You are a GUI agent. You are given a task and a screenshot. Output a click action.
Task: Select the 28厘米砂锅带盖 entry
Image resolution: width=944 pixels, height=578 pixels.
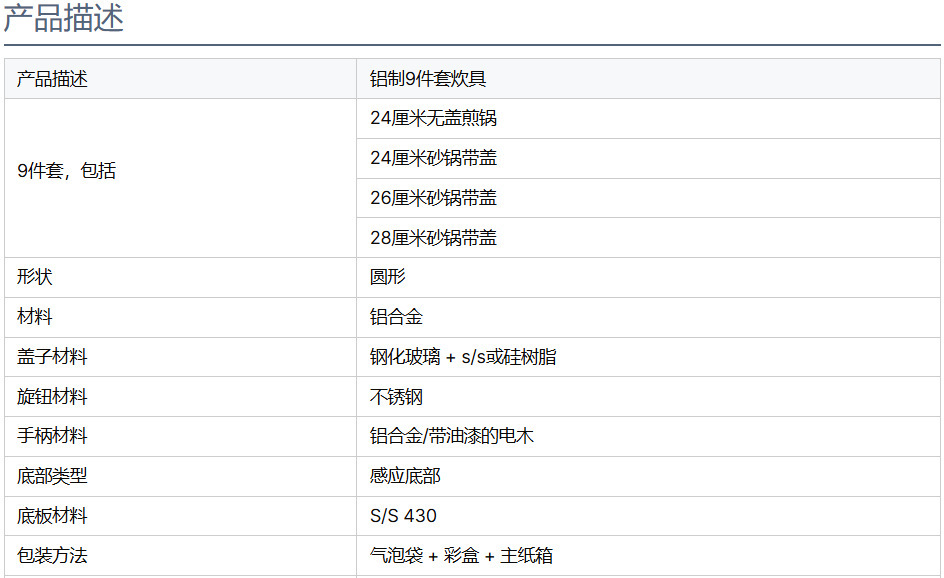click(x=648, y=238)
